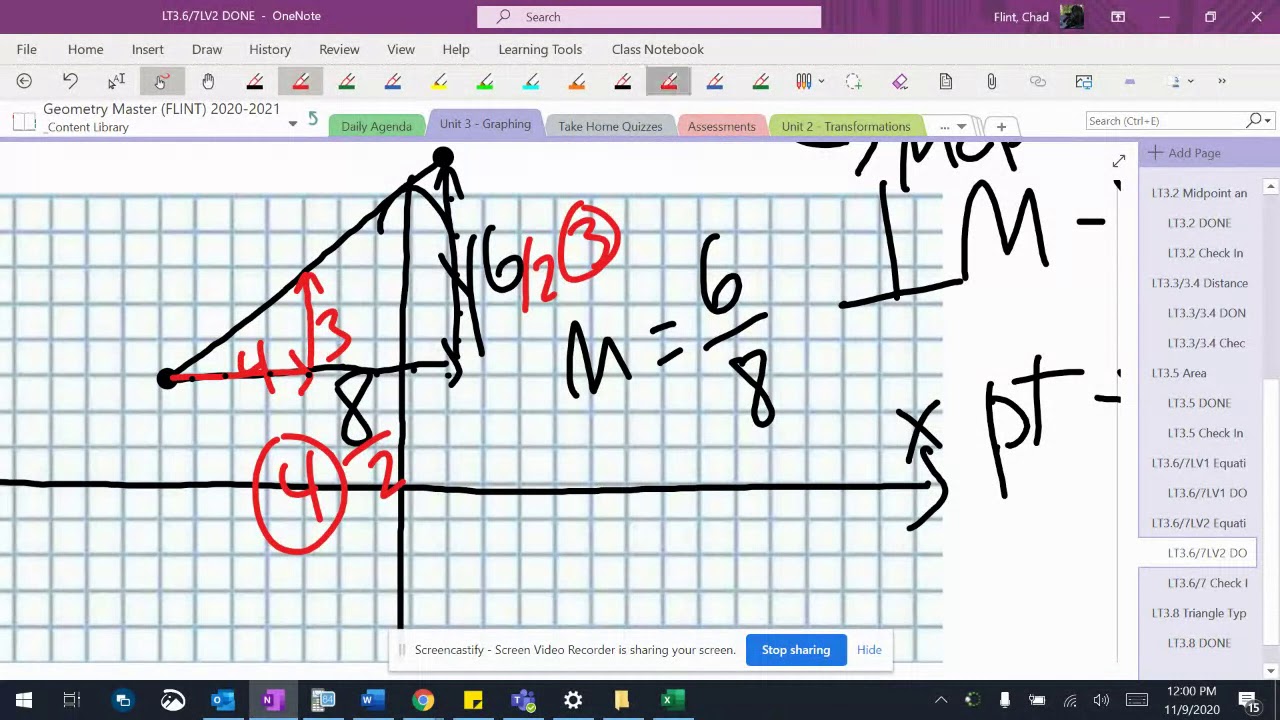Pick the thick blue pen
Viewport: 1280px width, 720px height.
click(715, 81)
